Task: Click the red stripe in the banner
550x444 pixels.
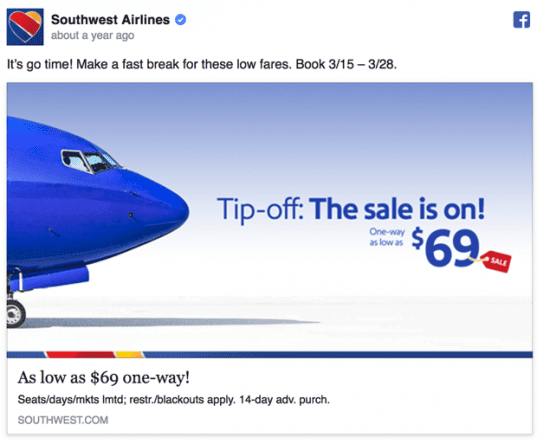Action: click(x=81, y=355)
